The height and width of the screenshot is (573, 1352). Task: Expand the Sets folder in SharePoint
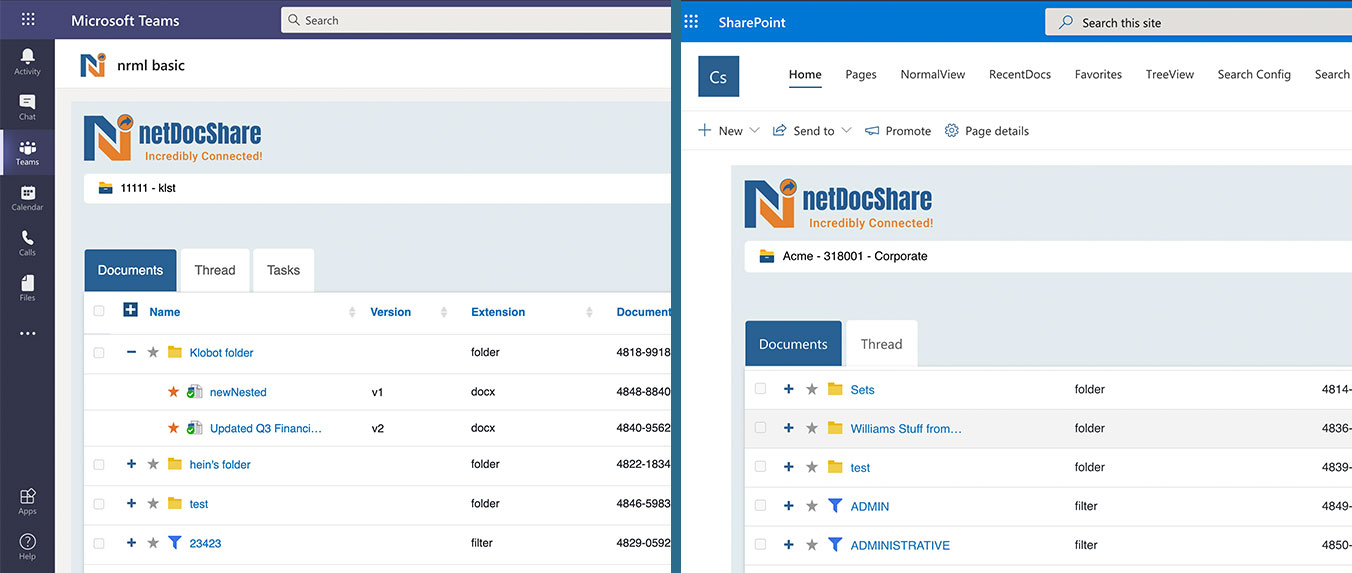[789, 389]
